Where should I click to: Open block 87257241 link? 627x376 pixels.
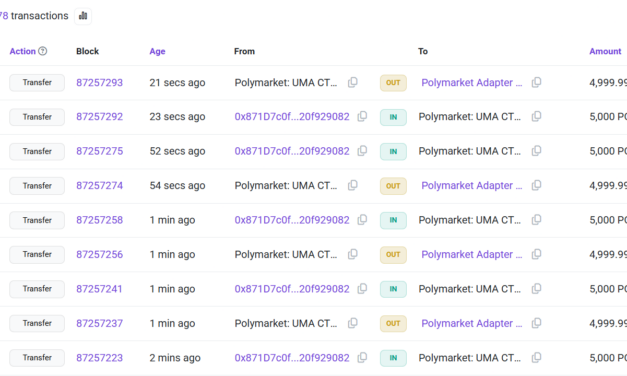click(99, 288)
